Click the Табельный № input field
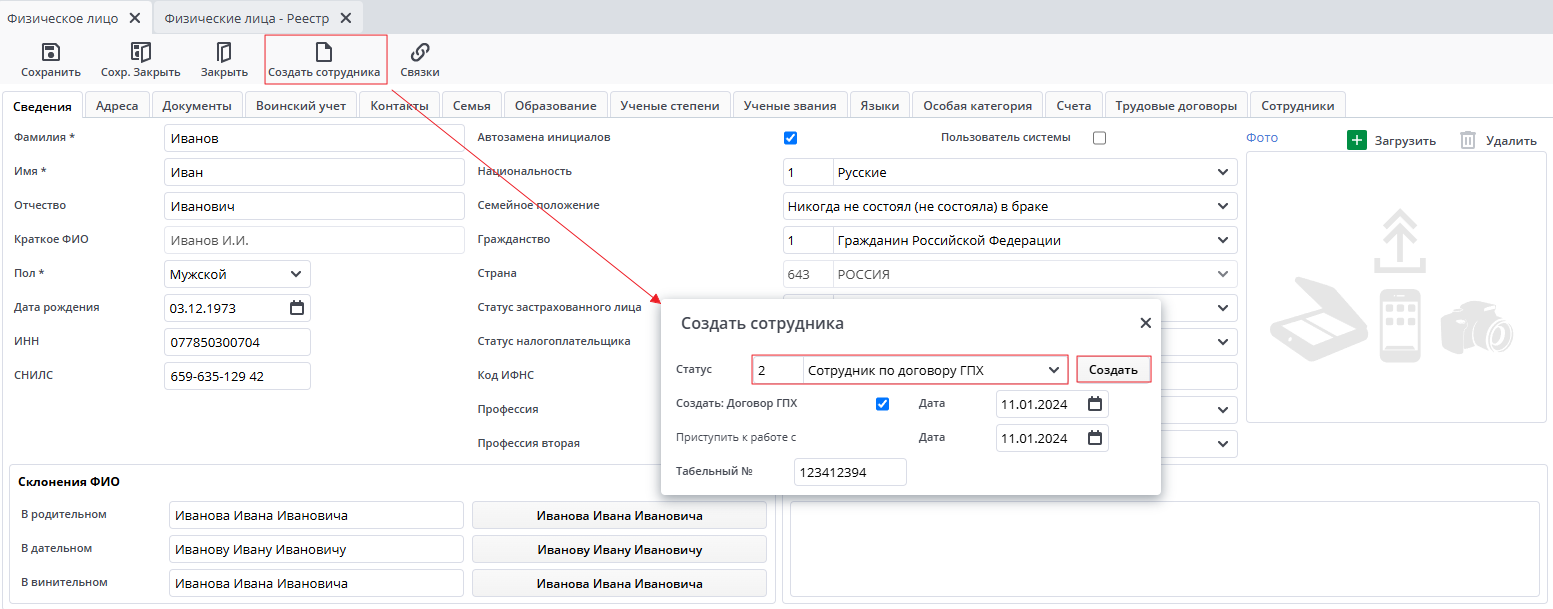 (849, 472)
